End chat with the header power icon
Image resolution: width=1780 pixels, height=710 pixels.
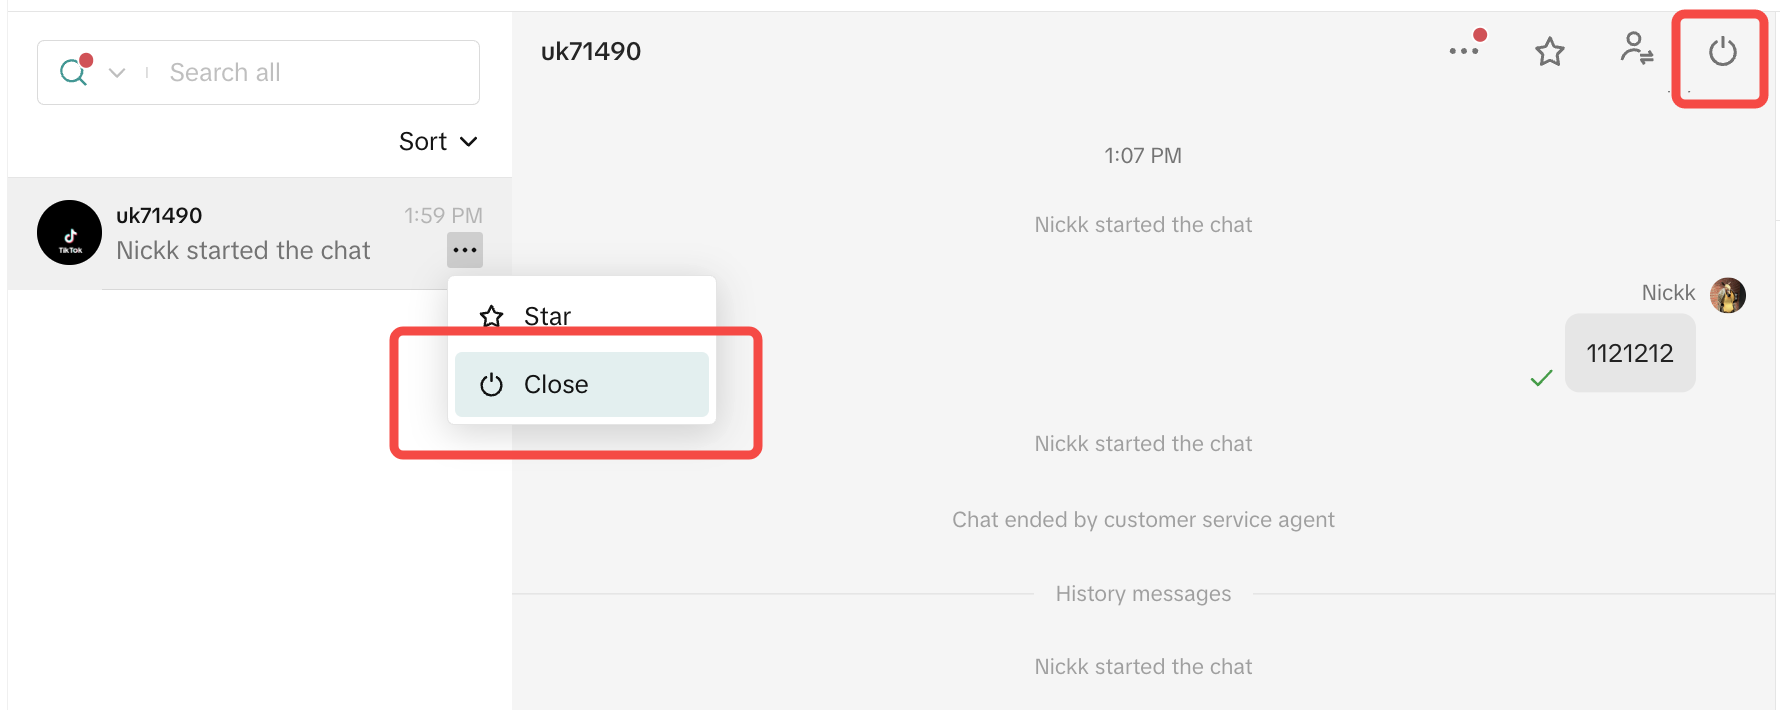(x=1722, y=51)
